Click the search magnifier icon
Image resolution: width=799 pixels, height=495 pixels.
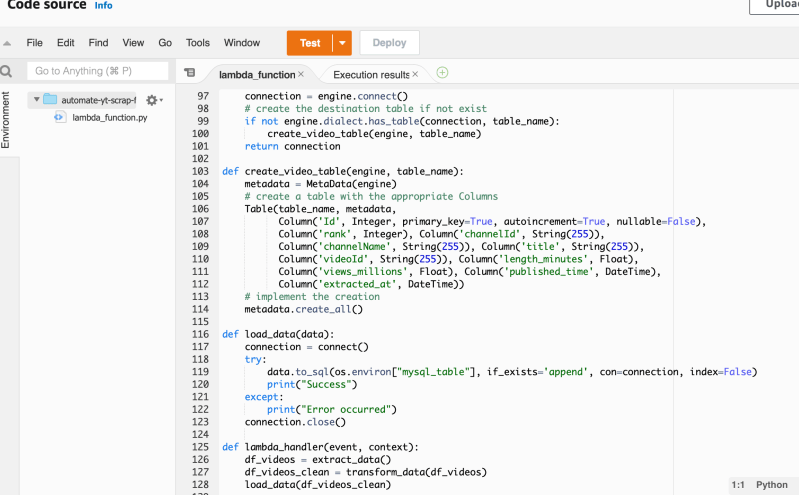point(6,71)
